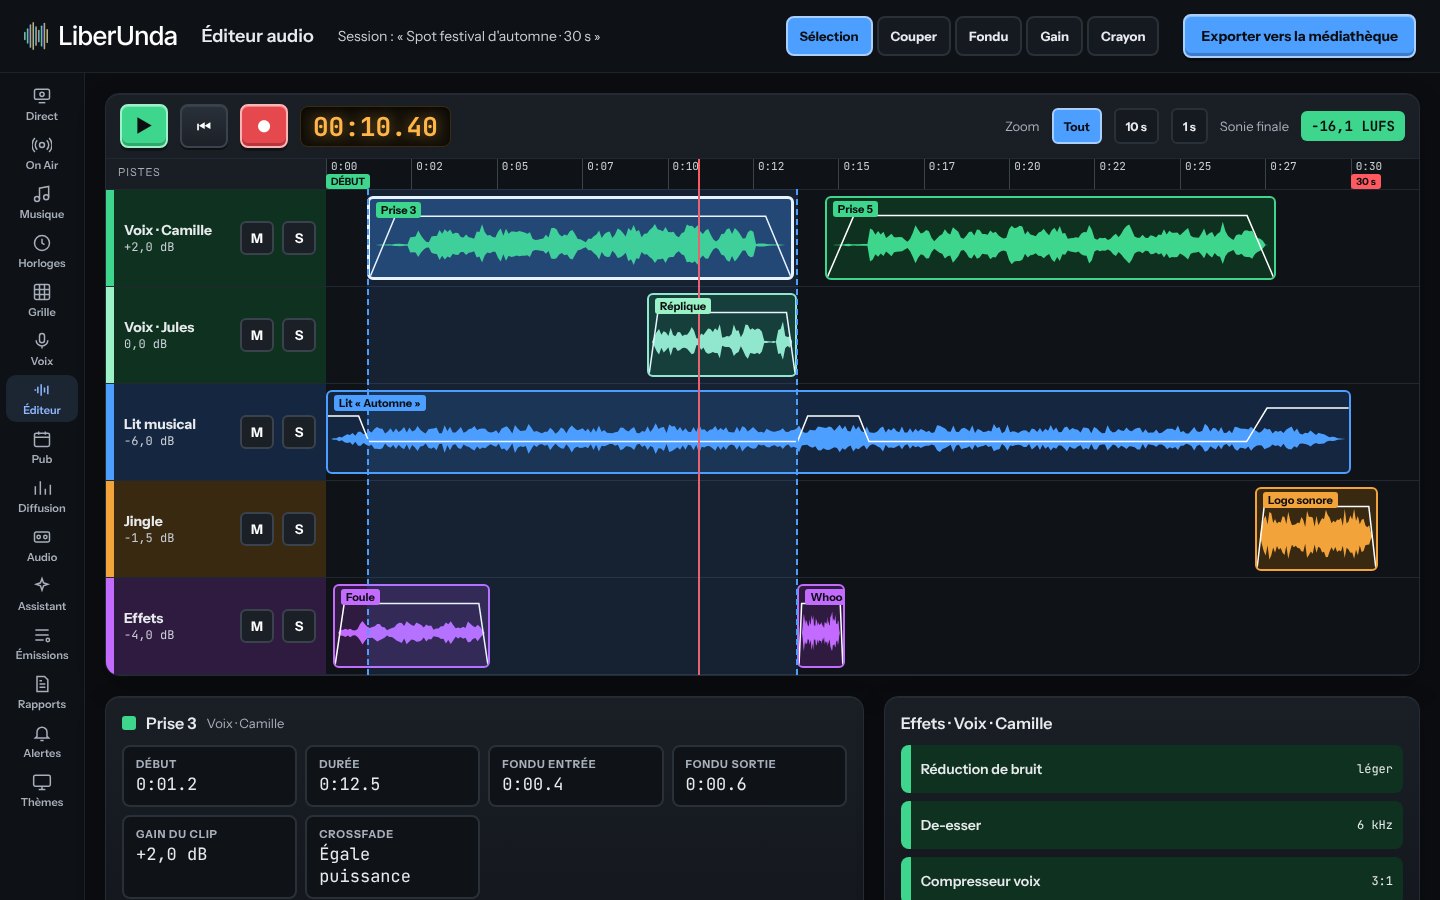1440x900 pixels.
Task: Edit the DURÉE field value 0:12.5
Action: point(392,776)
